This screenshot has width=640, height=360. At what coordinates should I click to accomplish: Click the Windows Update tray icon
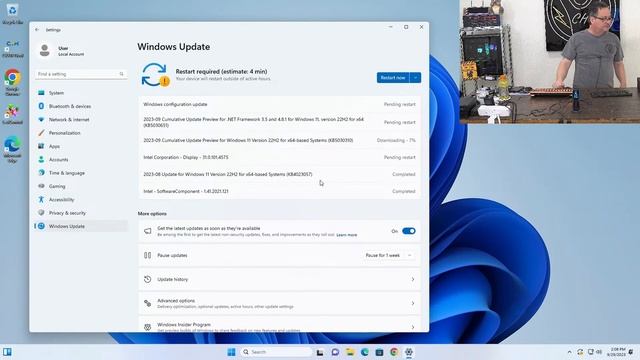click(x=580, y=352)
